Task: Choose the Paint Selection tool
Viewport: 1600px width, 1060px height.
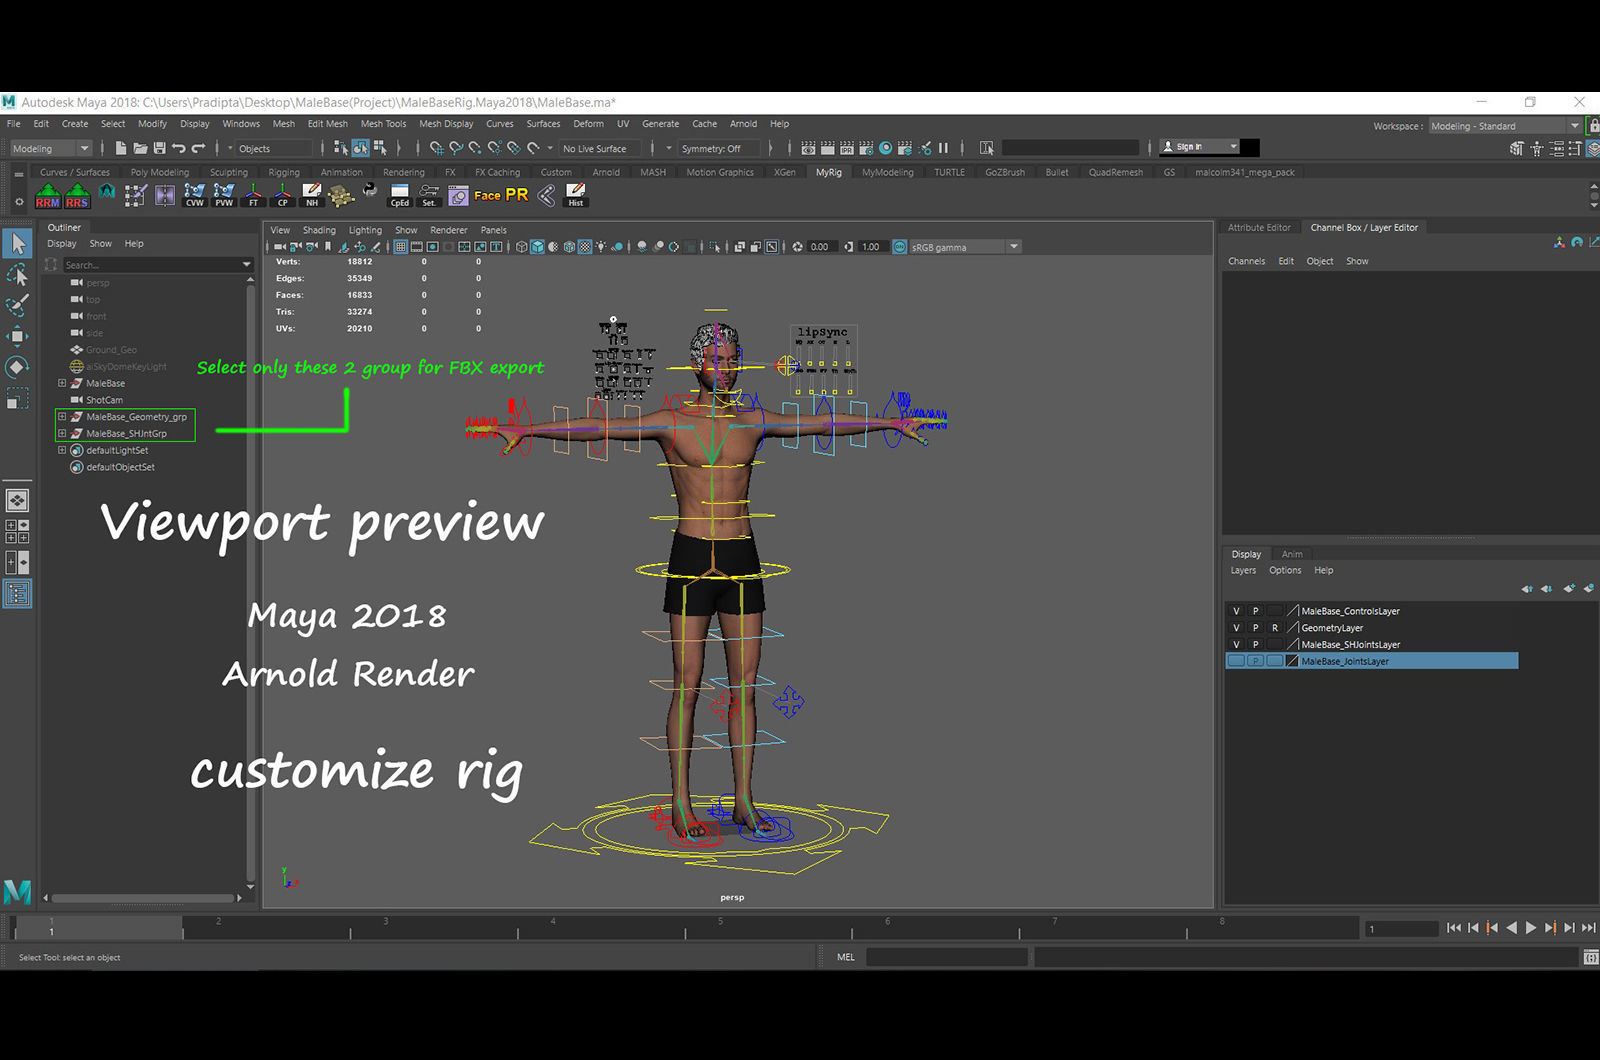Action: pos(17,306)
